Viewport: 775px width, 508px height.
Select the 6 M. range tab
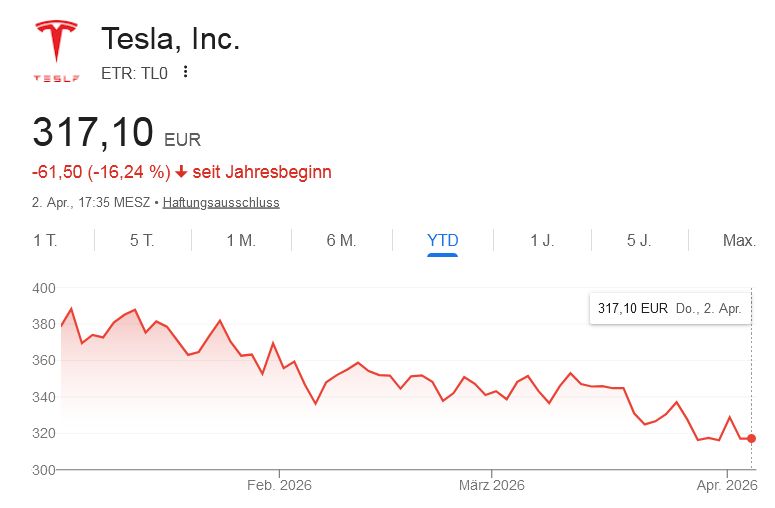click(341, 240)
